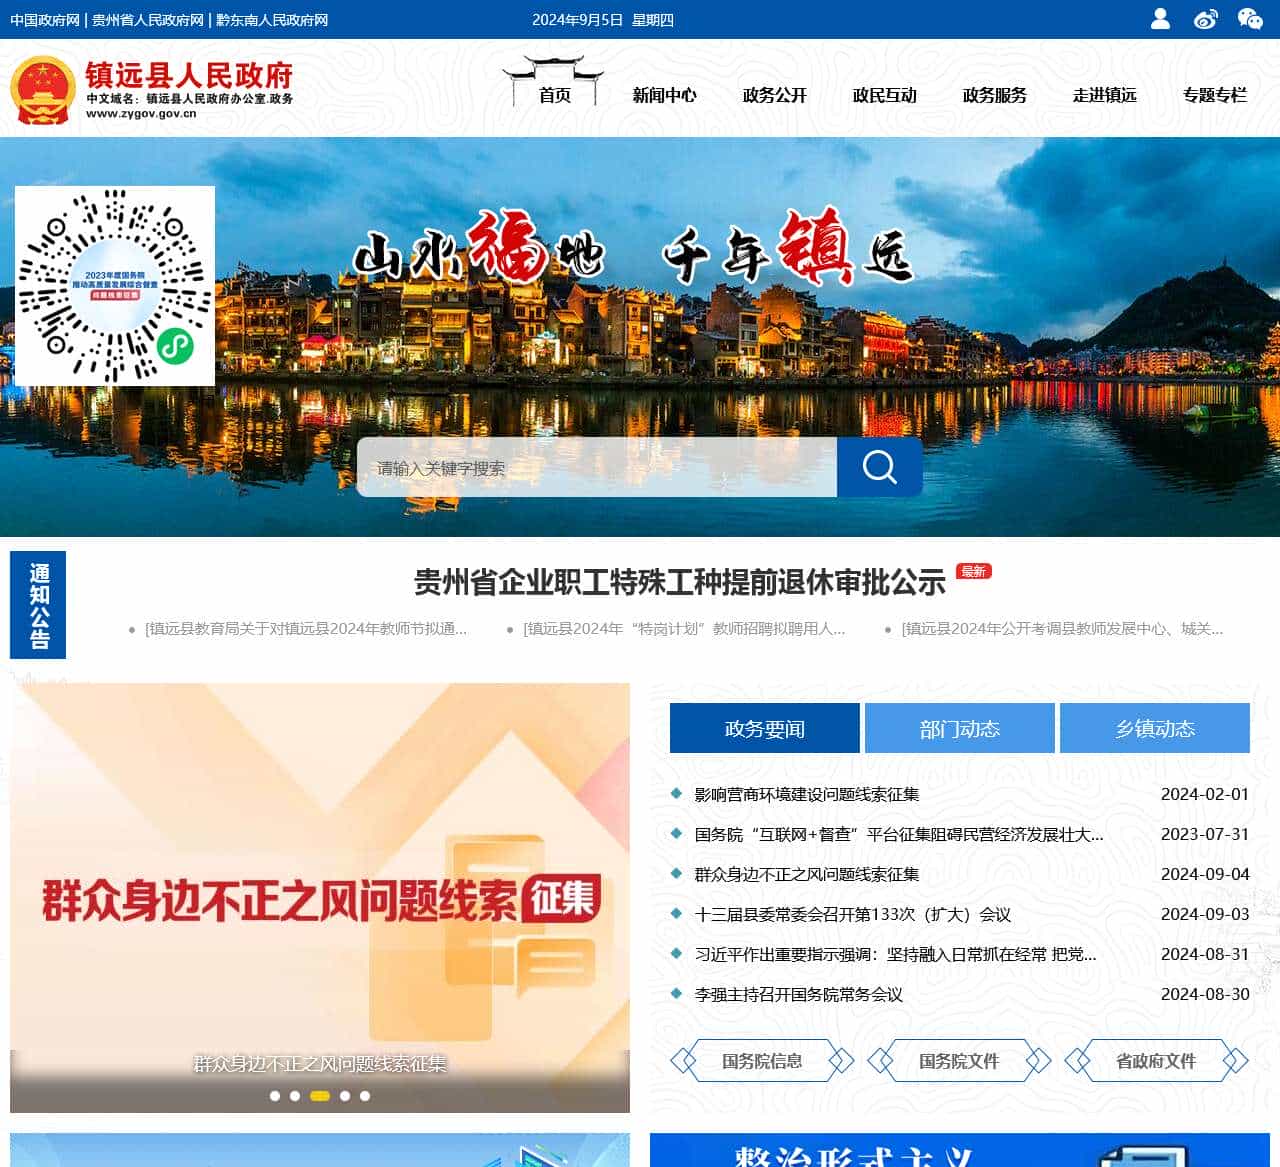Go to fifth carousel slide dot
Image resolution: width=1280 pixels, height=1167 pixels.
click(365, 1096)
